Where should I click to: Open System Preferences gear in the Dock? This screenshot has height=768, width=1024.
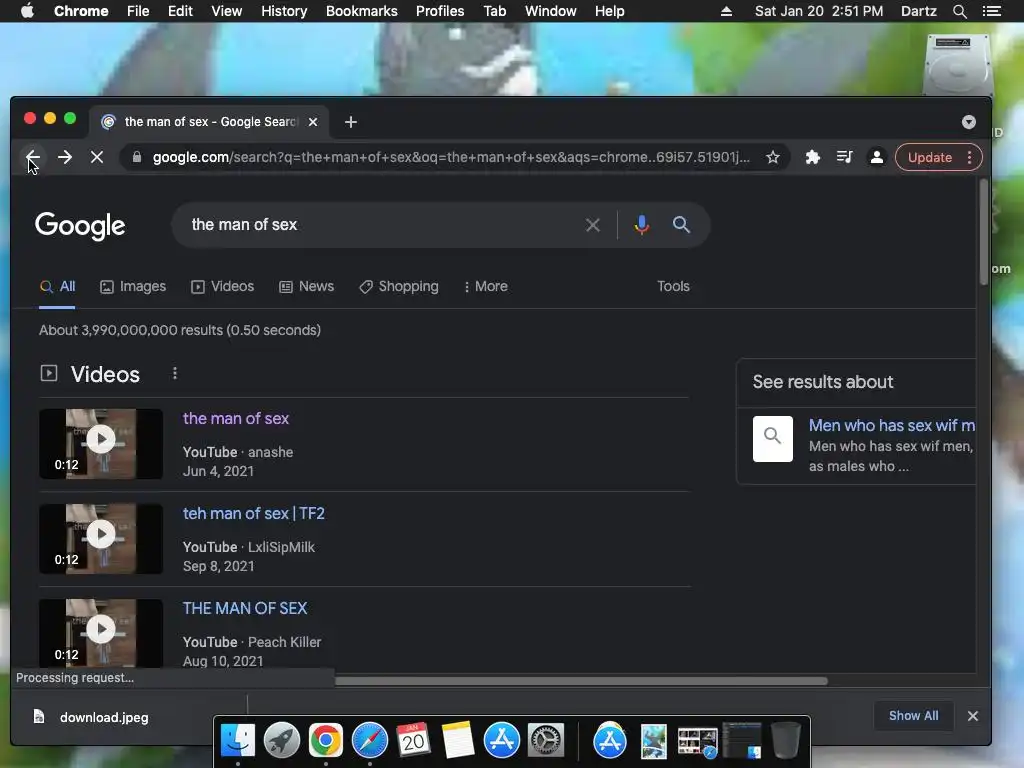tap(546, 741)
